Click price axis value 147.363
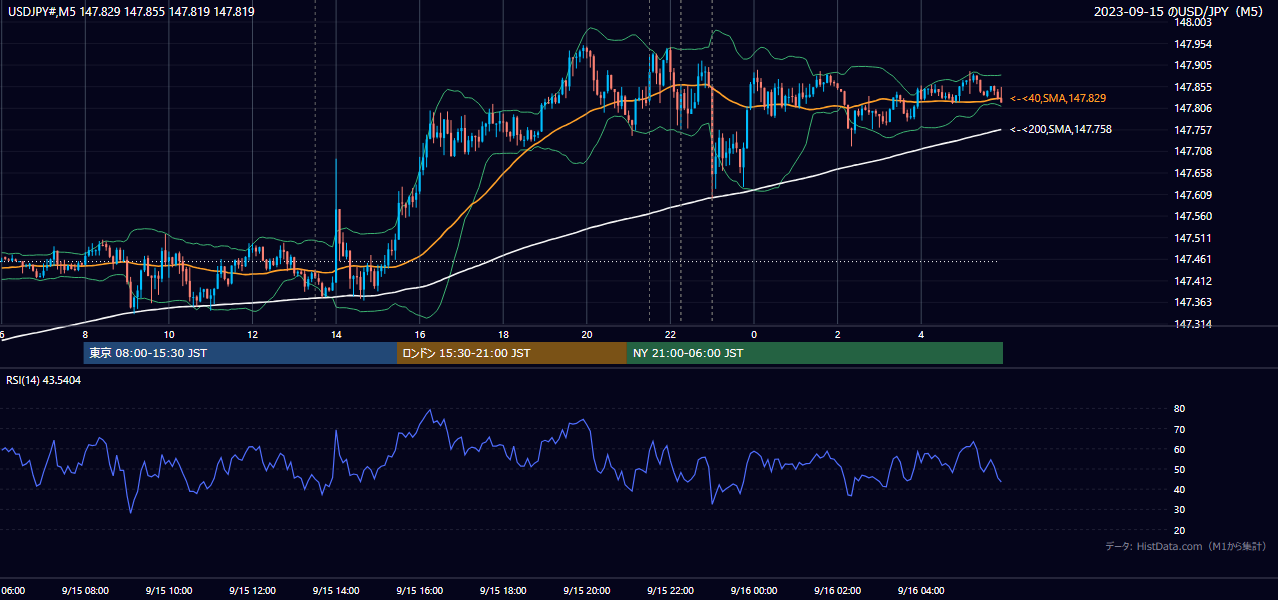 pyautogui.click(x=1192, y=302)
